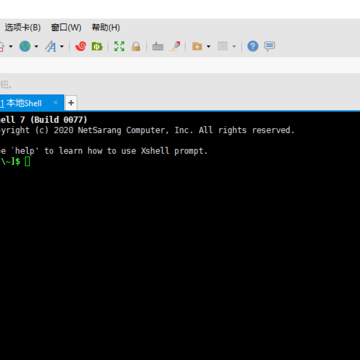Click the font settings A icon
Image resolution: width=360 pixels, height=360 pixels.
pyautogui.click(x=51, y=46)
